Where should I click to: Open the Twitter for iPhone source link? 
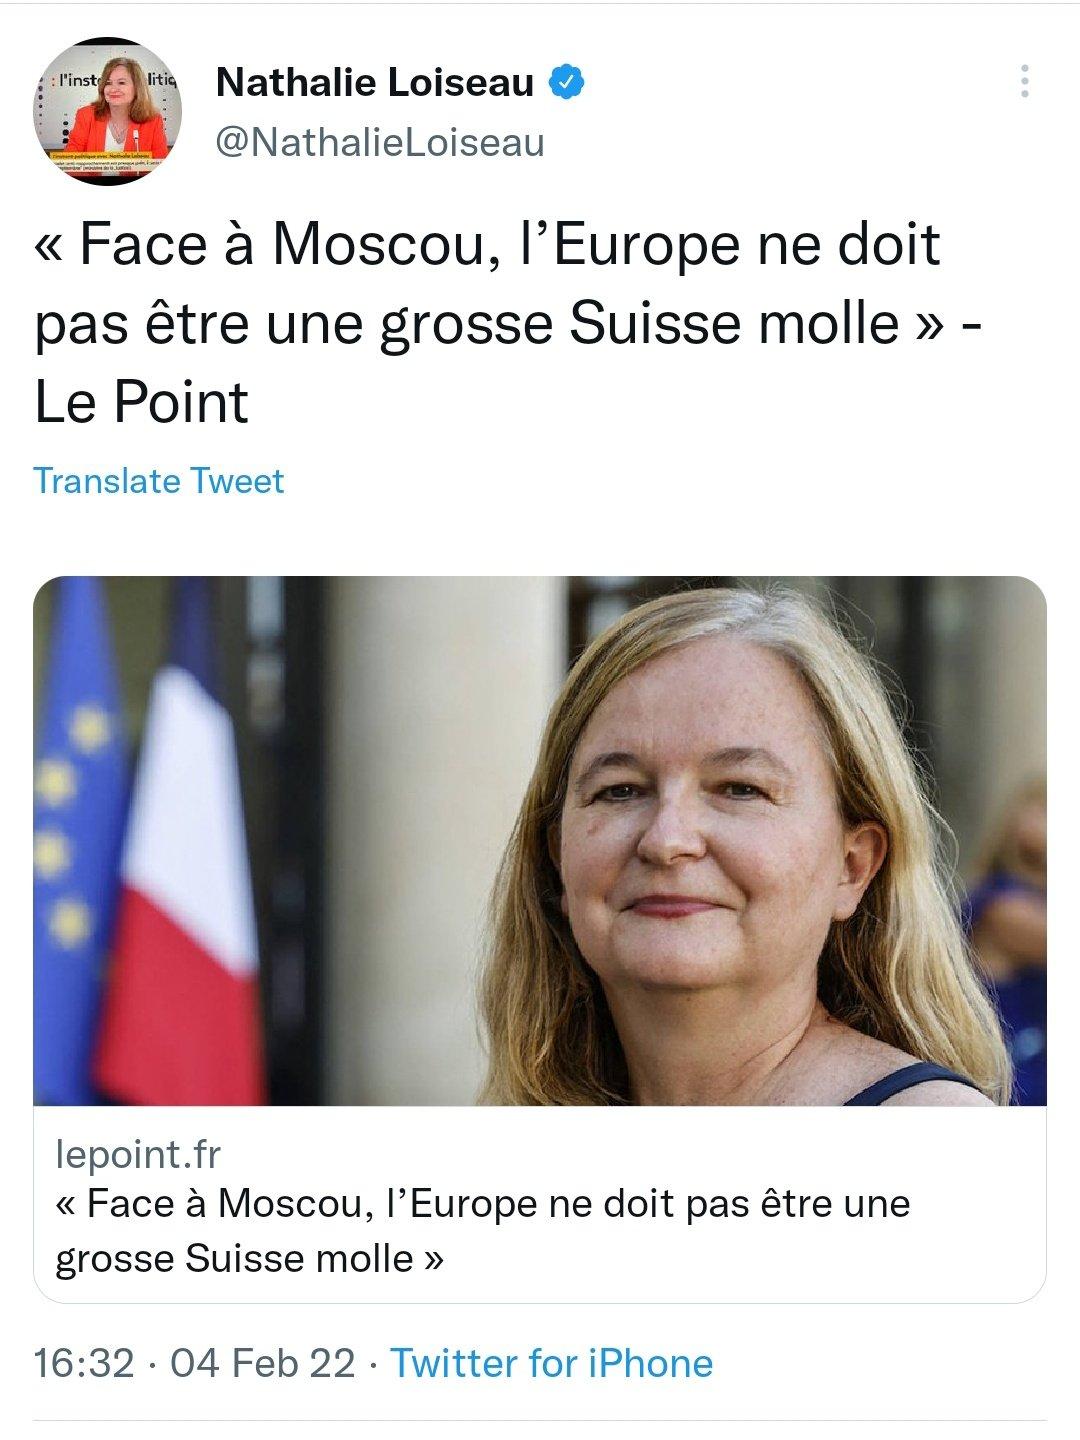(551, 1363)
